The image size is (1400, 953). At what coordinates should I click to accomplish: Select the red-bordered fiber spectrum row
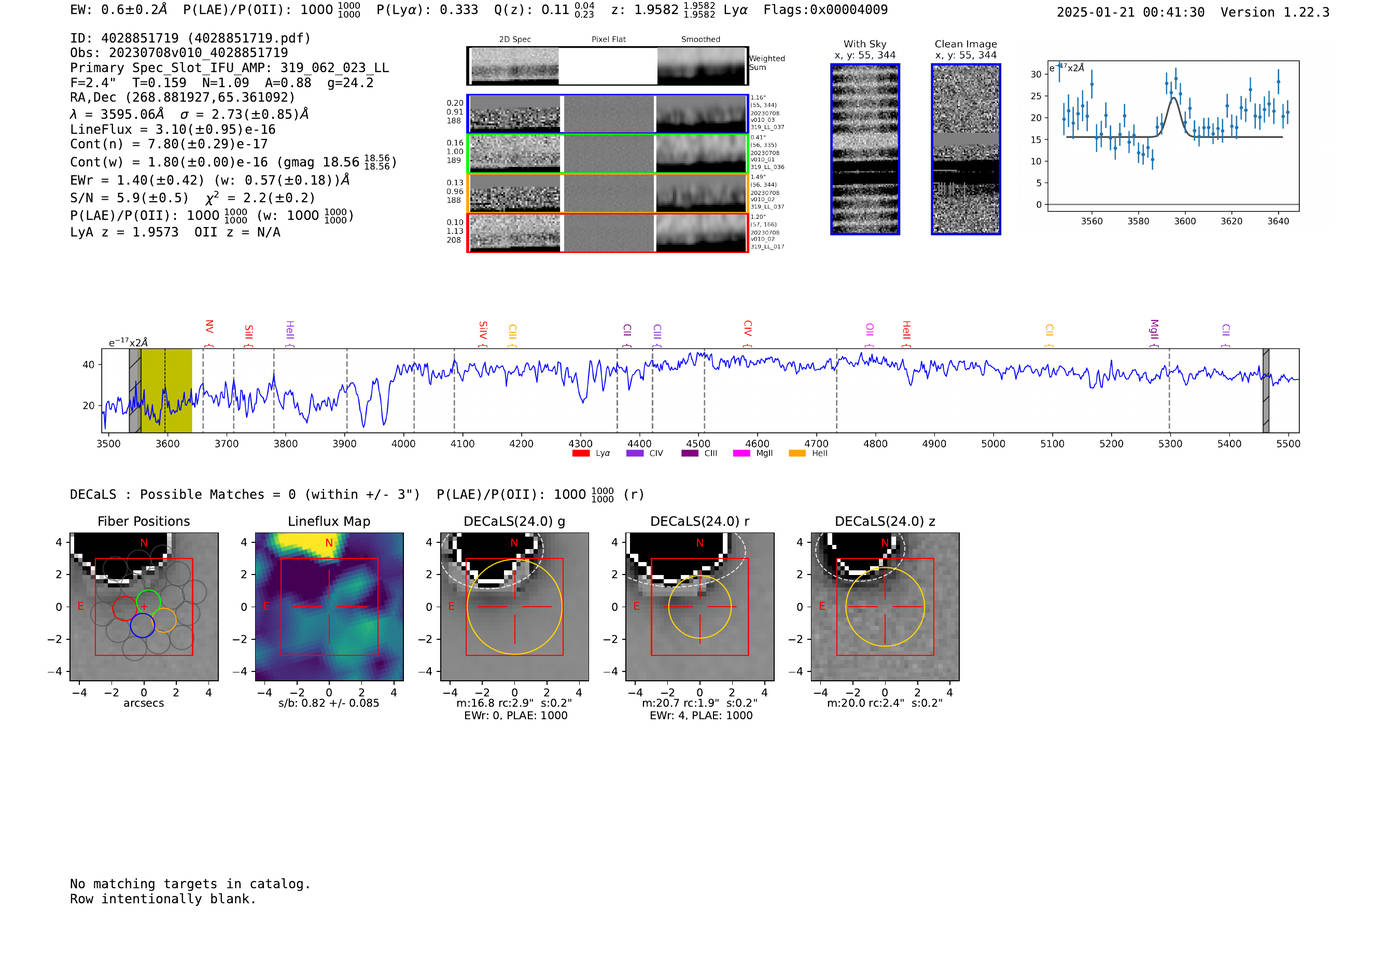(x=608, y=232)
